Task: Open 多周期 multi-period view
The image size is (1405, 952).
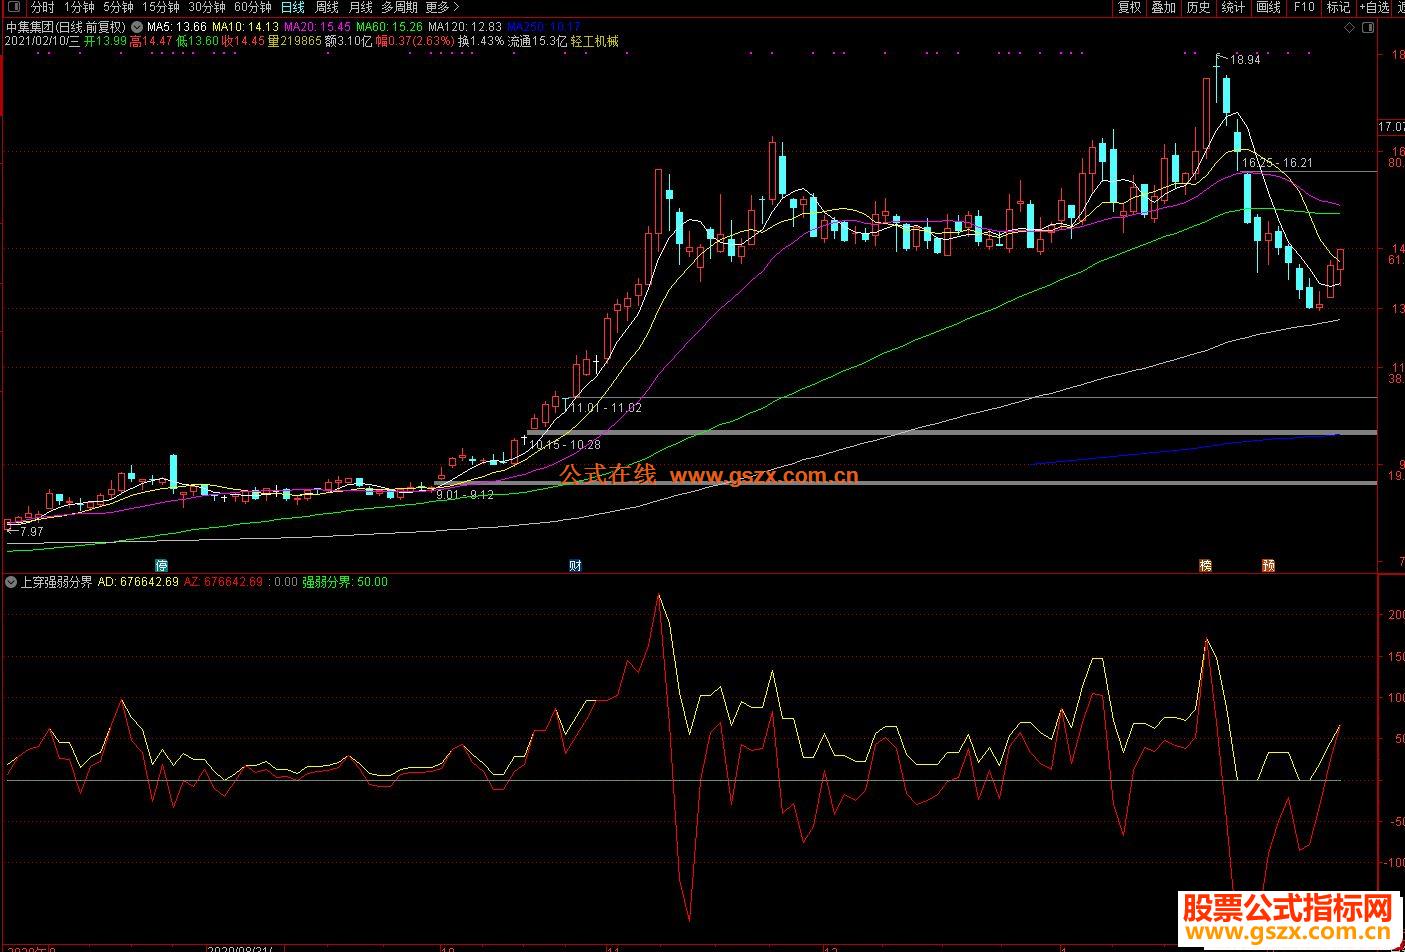Action: (399, 7)
